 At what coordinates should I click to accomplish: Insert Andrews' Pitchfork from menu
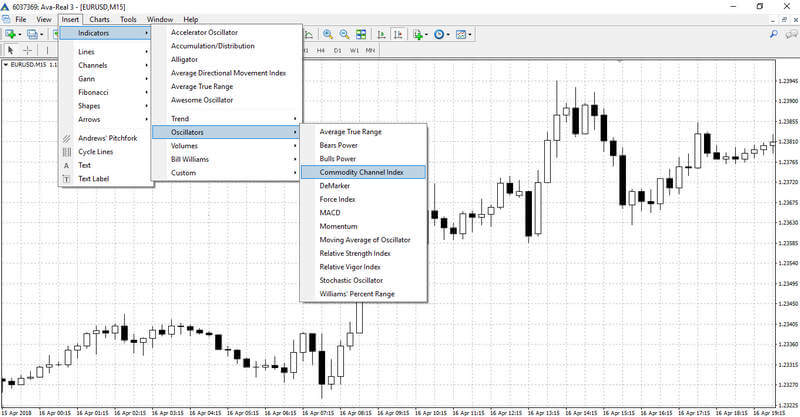106,138
